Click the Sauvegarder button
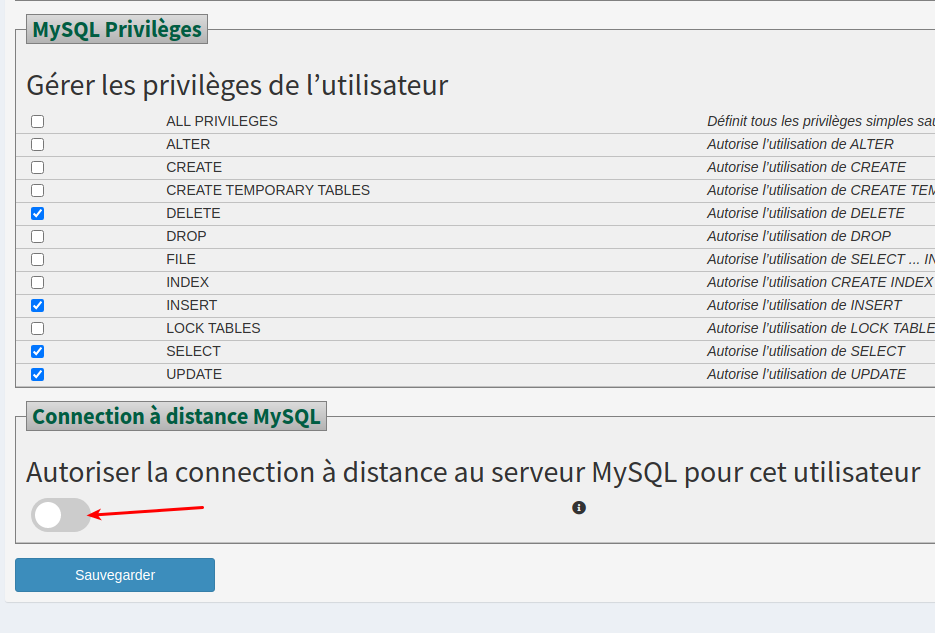Viewport: 935px width, 633px height. (115, 575)
